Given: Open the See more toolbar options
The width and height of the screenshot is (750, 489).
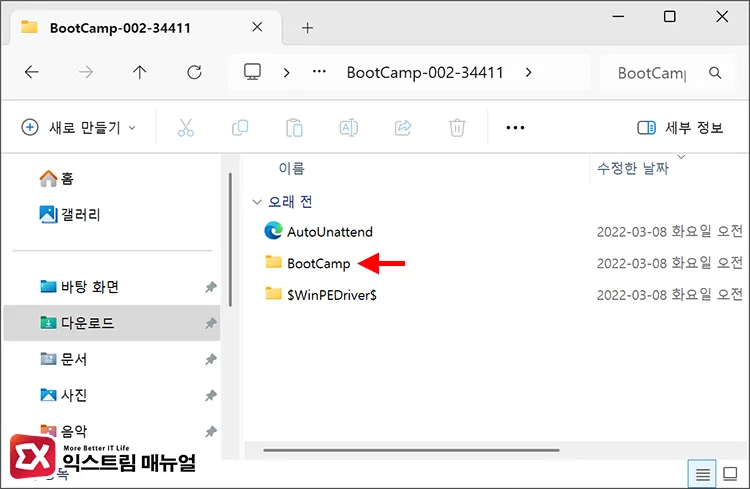Looking at the screenshot, I should [515, 128].
